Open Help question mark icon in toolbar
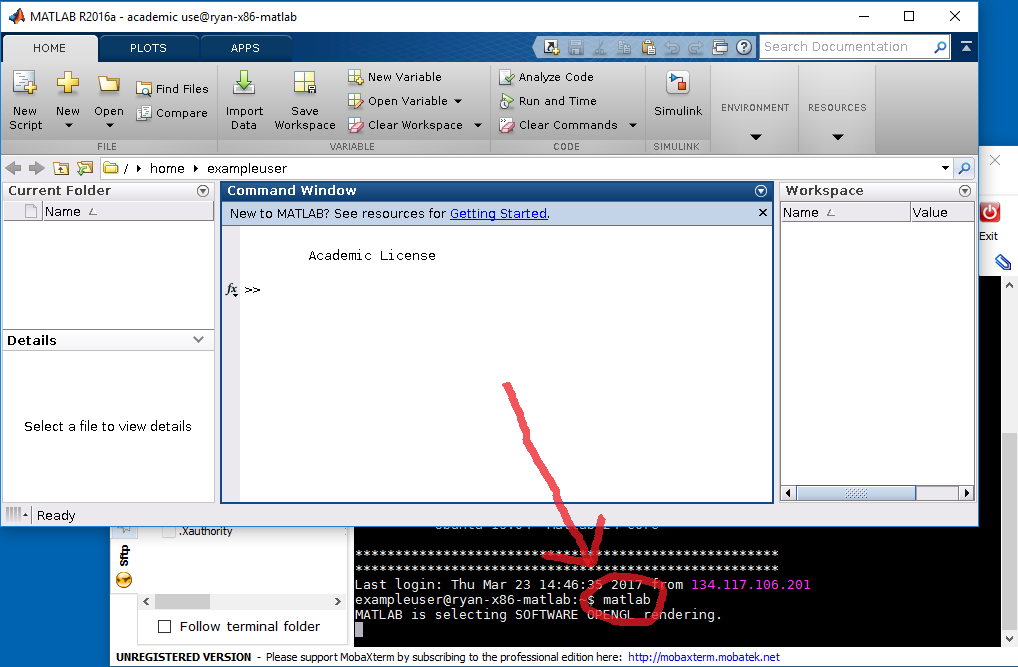The height and width of the screenshot is (667, 1018). pyautogui.click(x=744, y=47)
